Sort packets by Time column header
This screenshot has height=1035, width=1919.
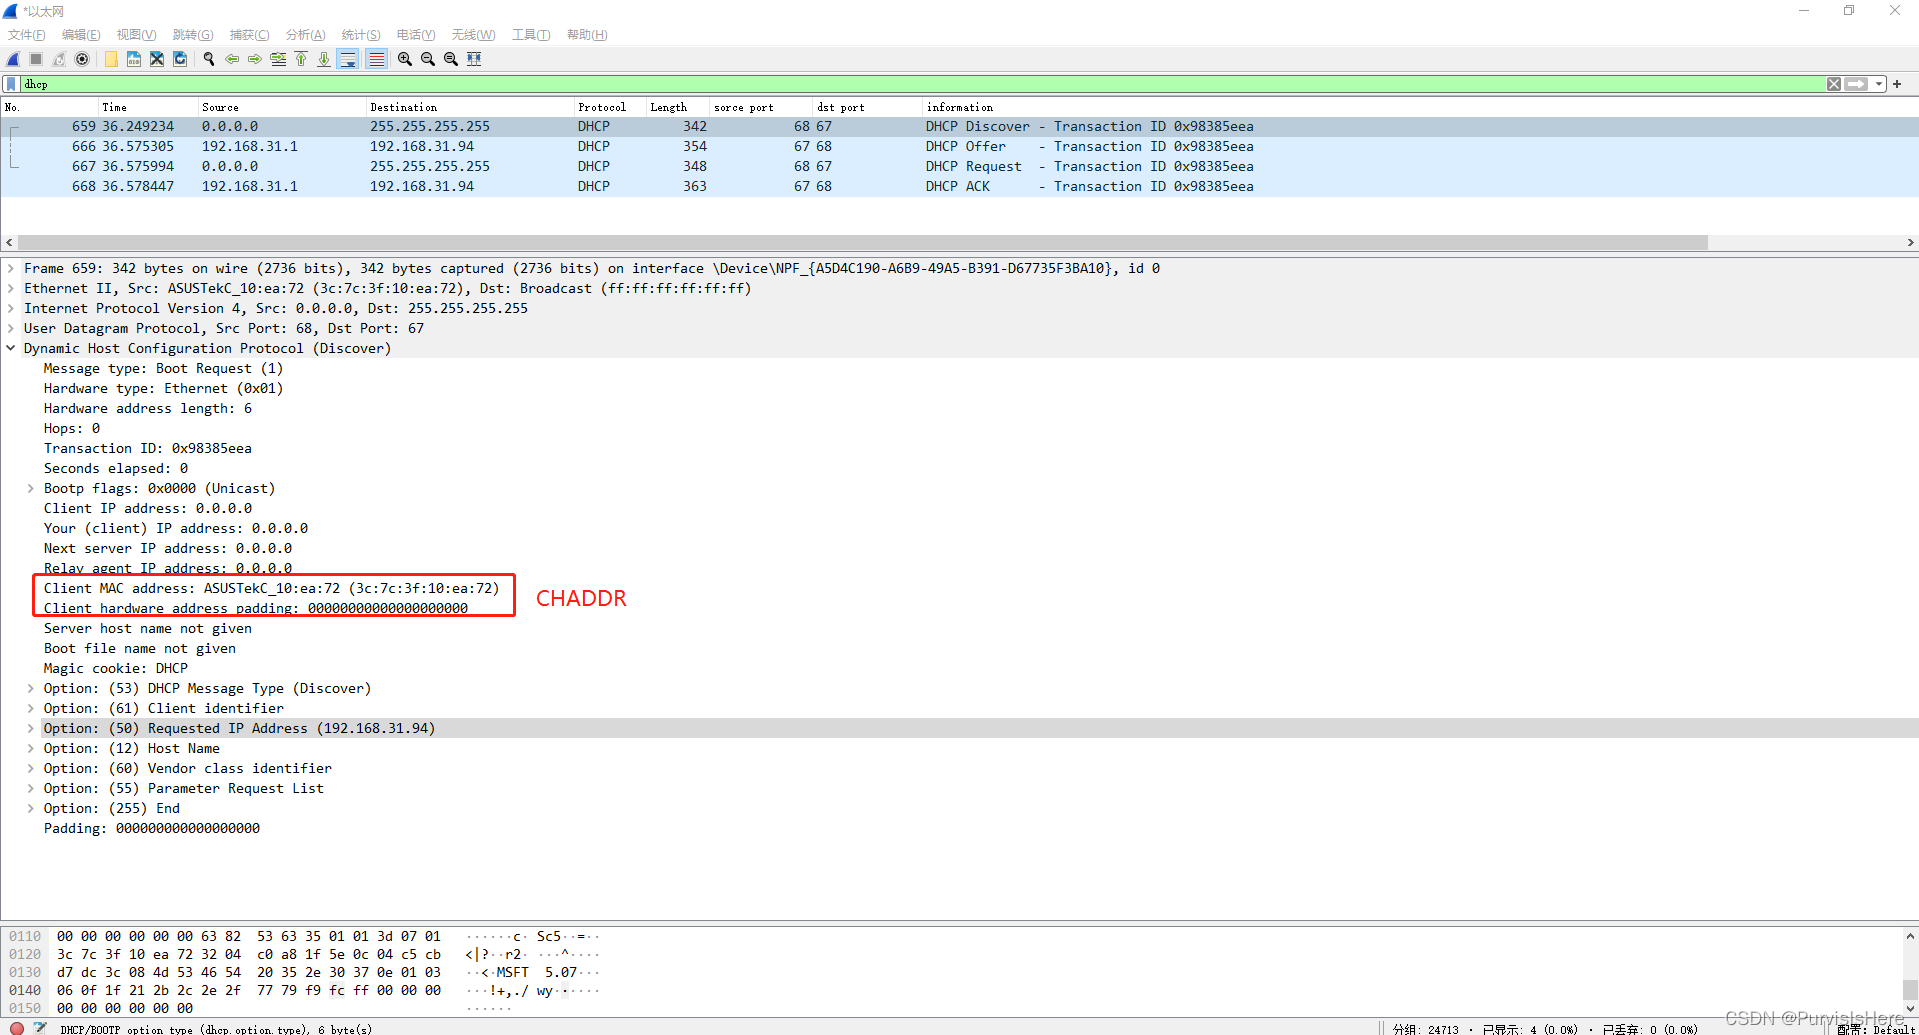pyautogui.click(x=148, y=107)
